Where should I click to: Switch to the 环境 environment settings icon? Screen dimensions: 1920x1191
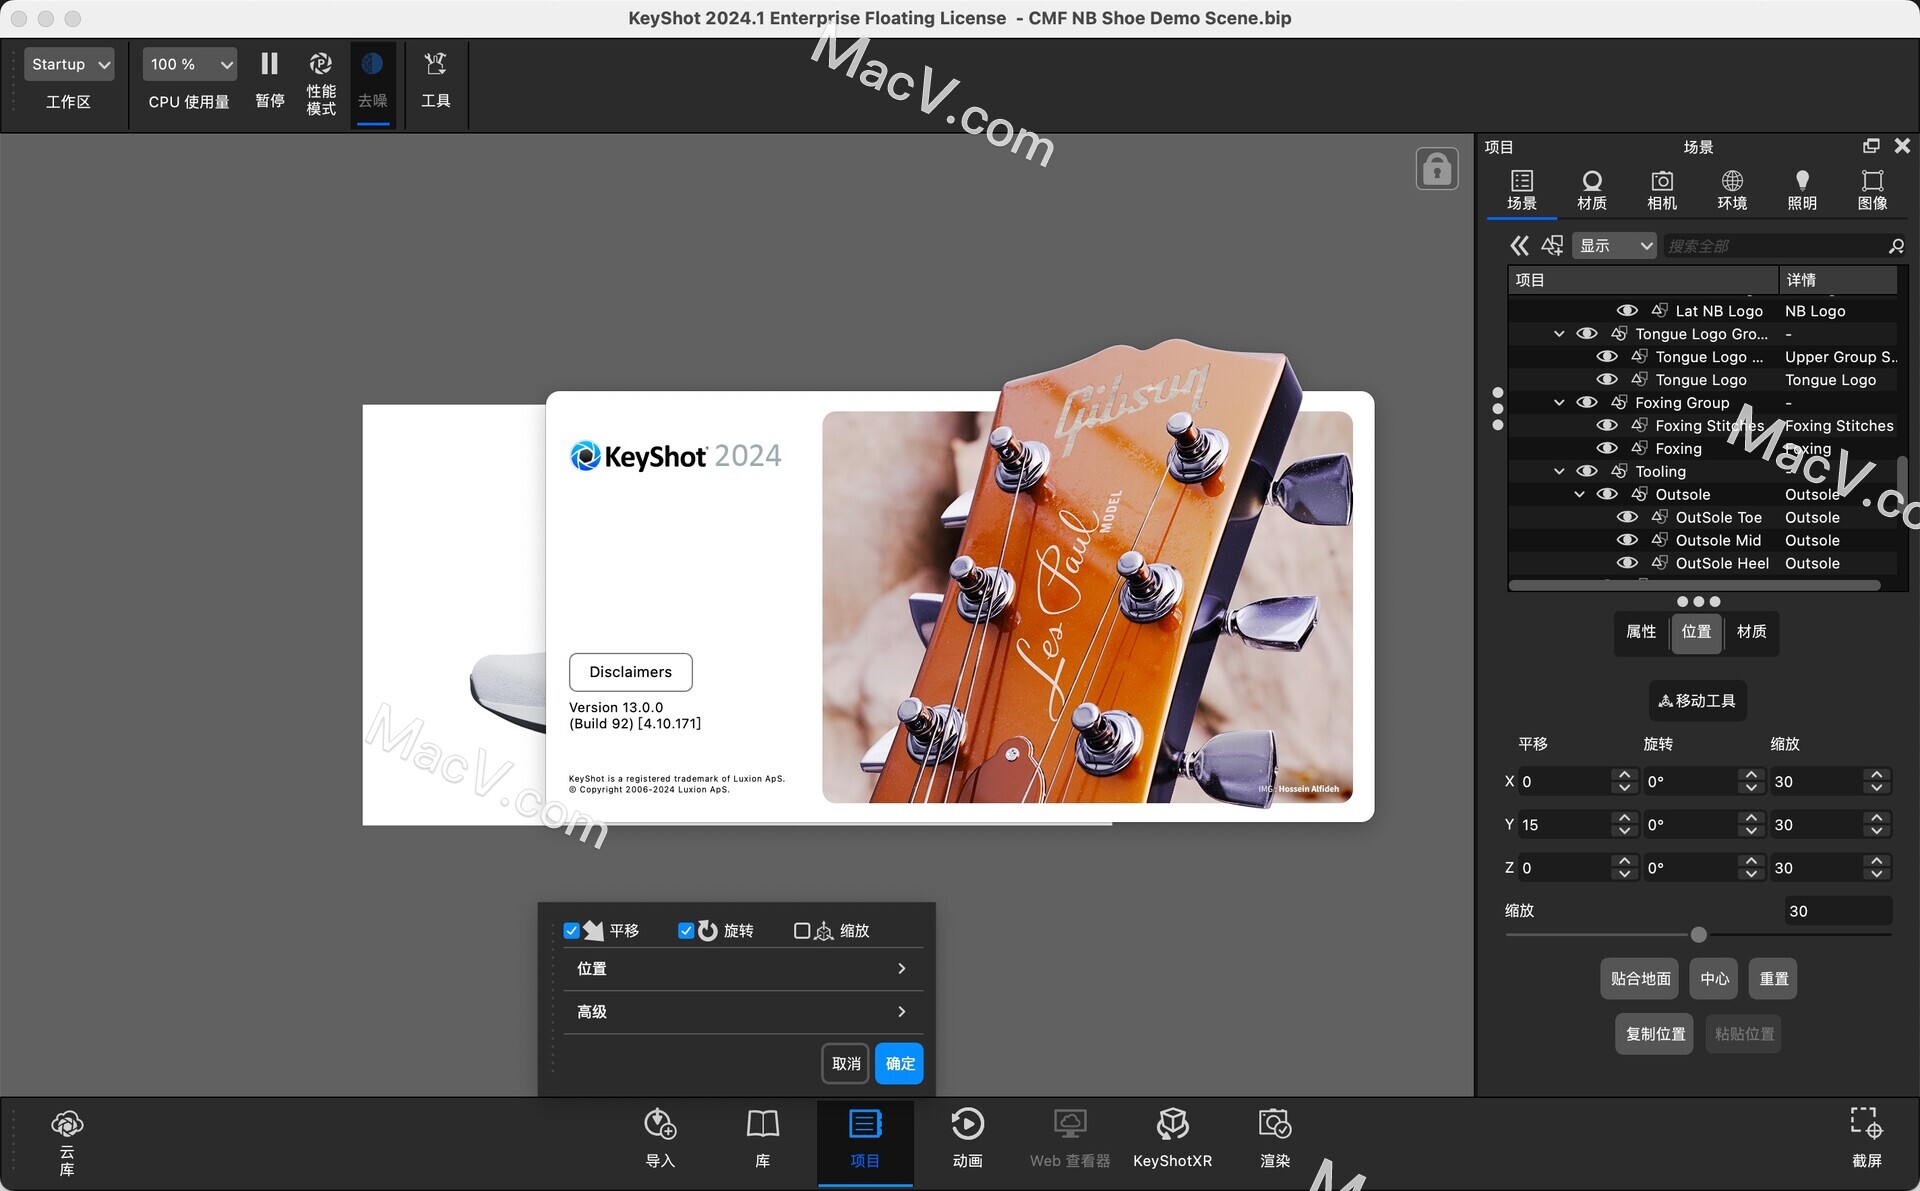tap(1732, 190)
